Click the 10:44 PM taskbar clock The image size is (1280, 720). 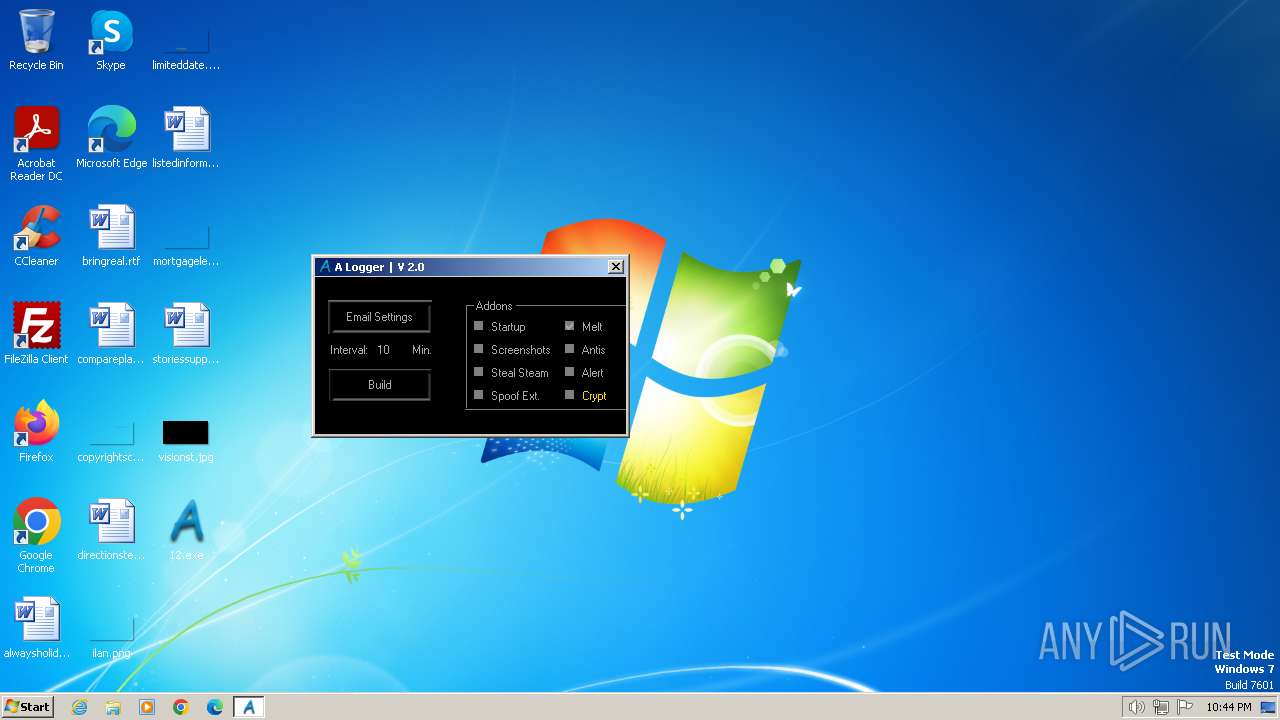[x=1228, y=707]
